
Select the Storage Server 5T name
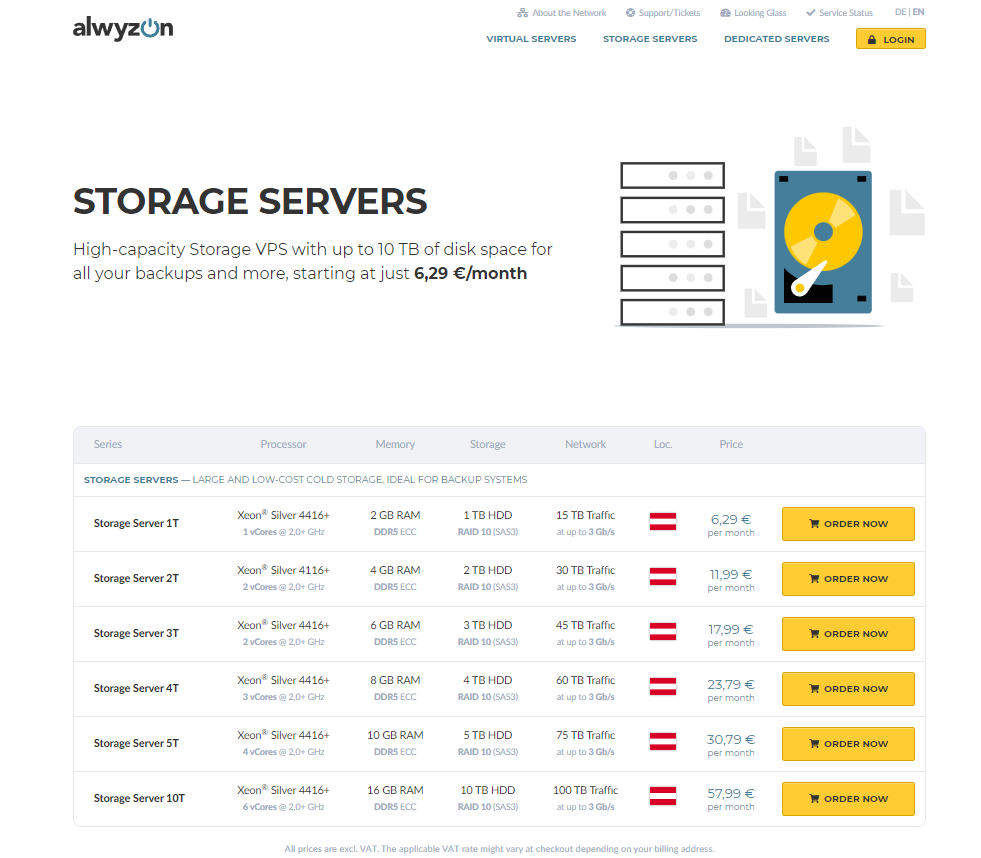coord(136,743)
